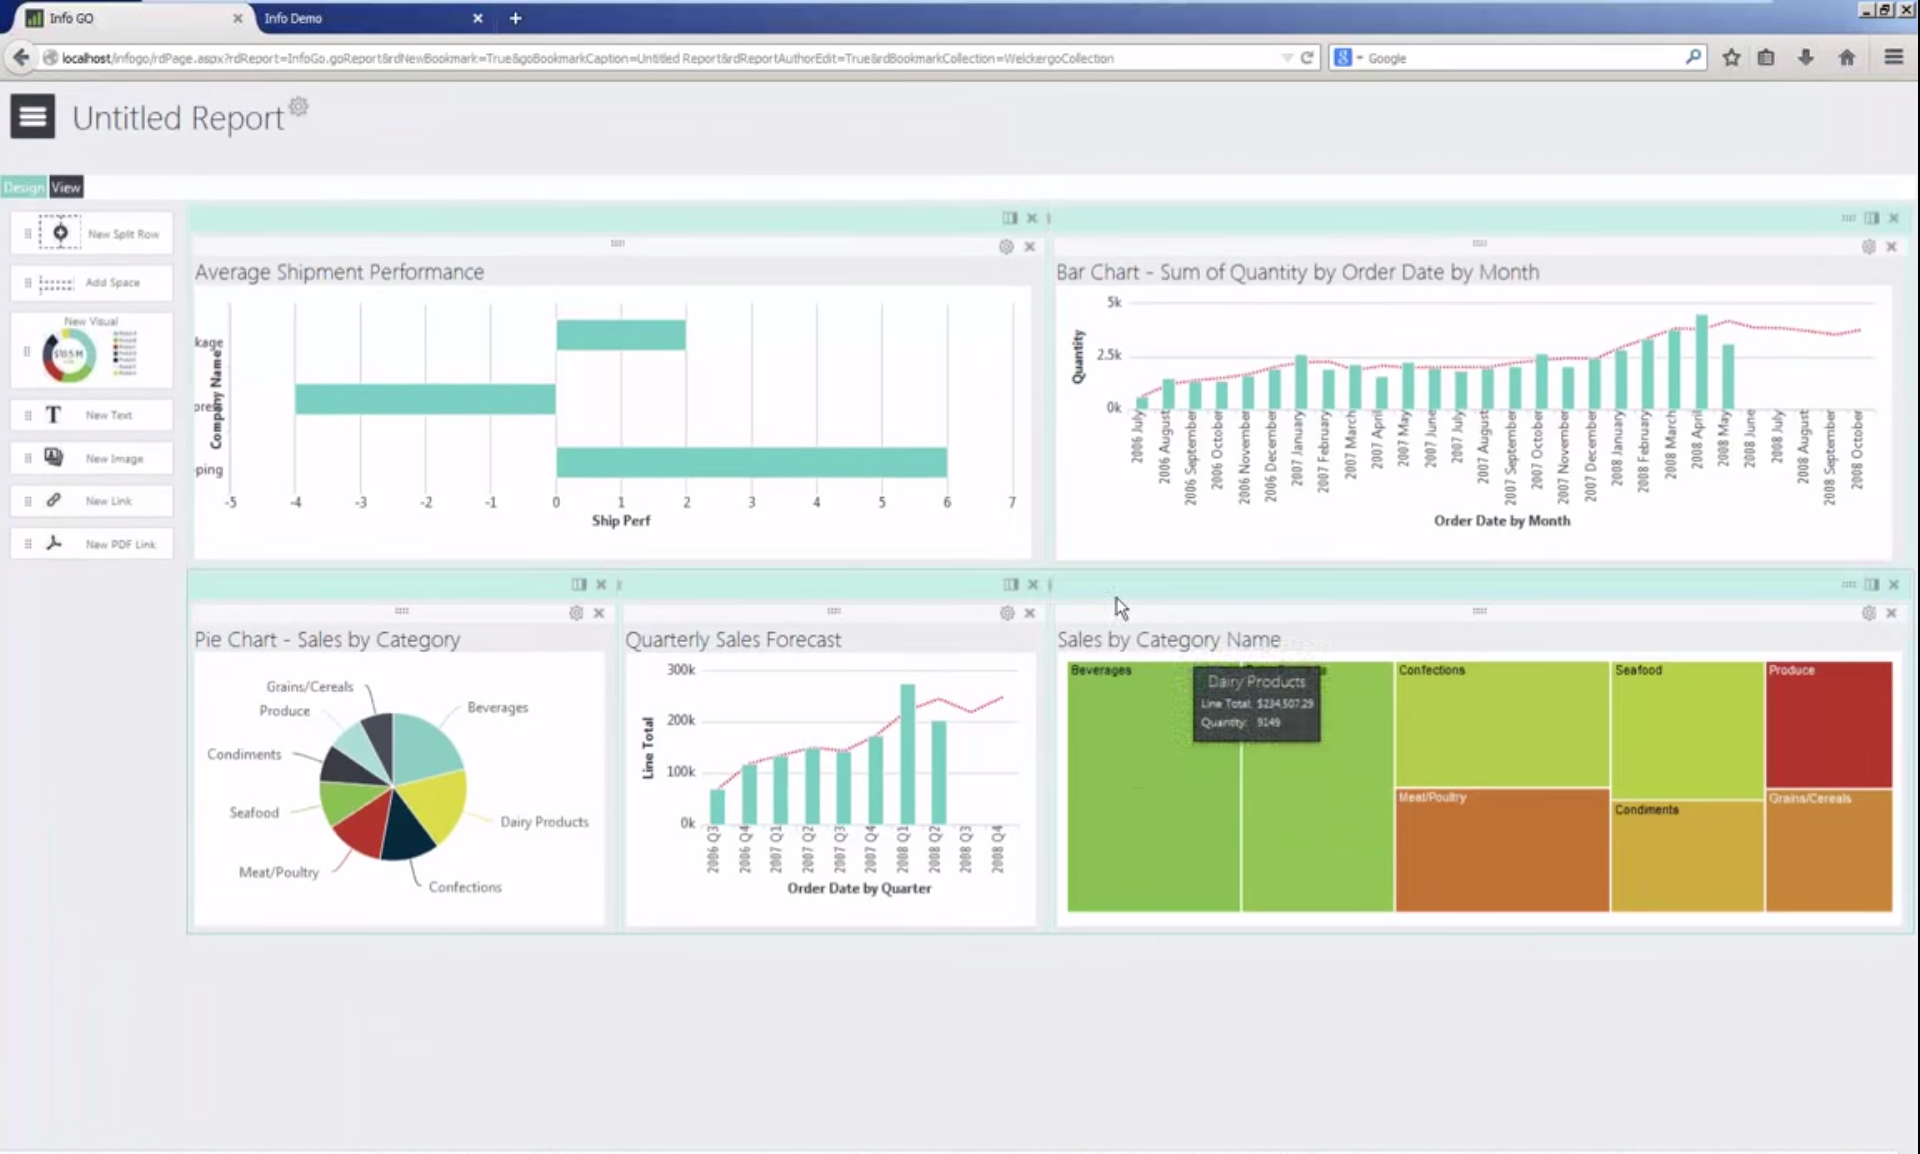Switch to the Design tab
Viewport: 1920px width, 1154px height.
24,187
